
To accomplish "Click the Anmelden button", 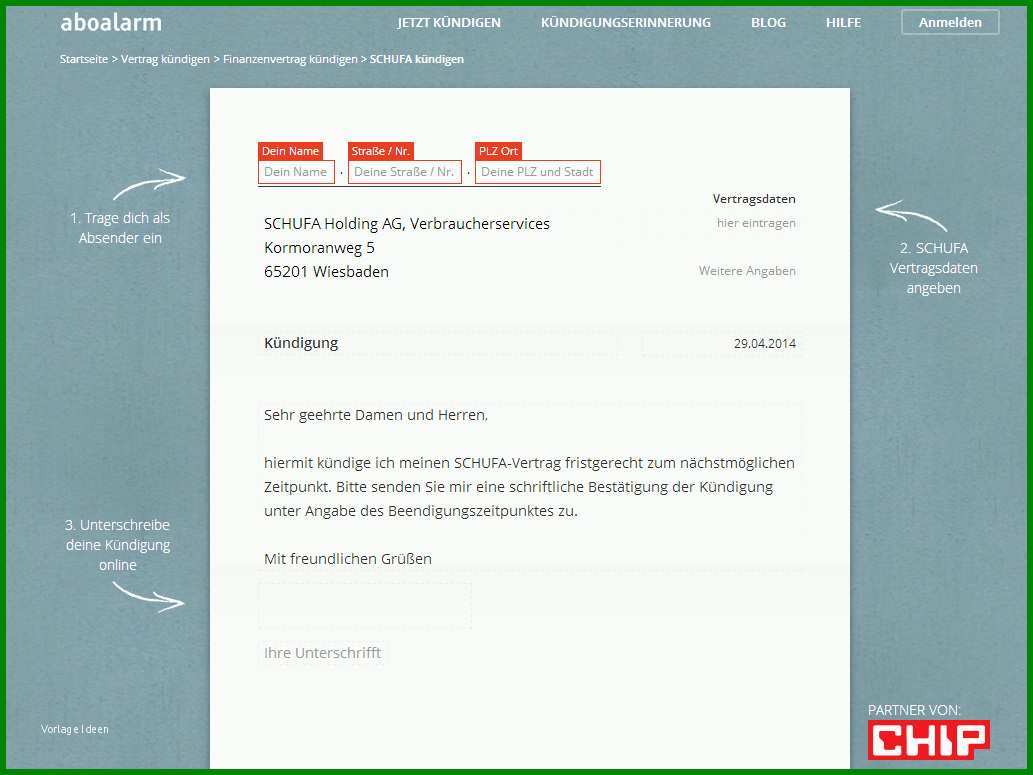I will click(950, 22).
